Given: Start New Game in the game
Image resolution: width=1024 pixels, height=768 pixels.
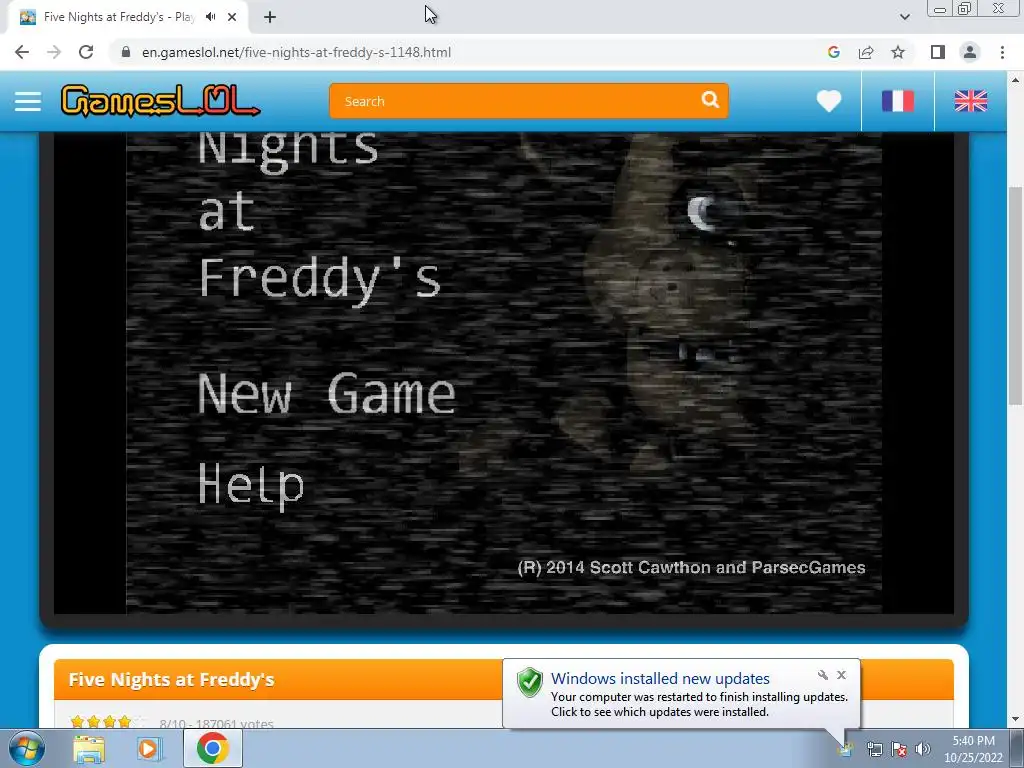Looking at the screenshot, I should (x=327, y=394).
